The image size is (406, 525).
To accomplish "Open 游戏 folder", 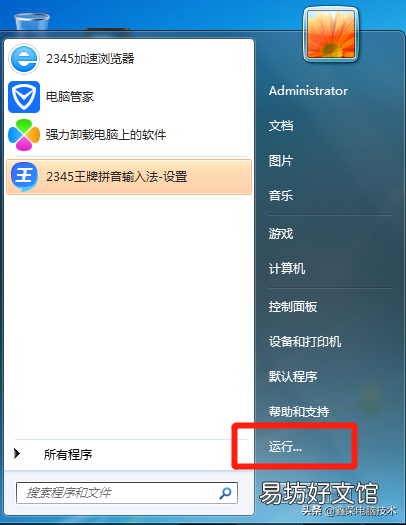I will pos(281,233).
